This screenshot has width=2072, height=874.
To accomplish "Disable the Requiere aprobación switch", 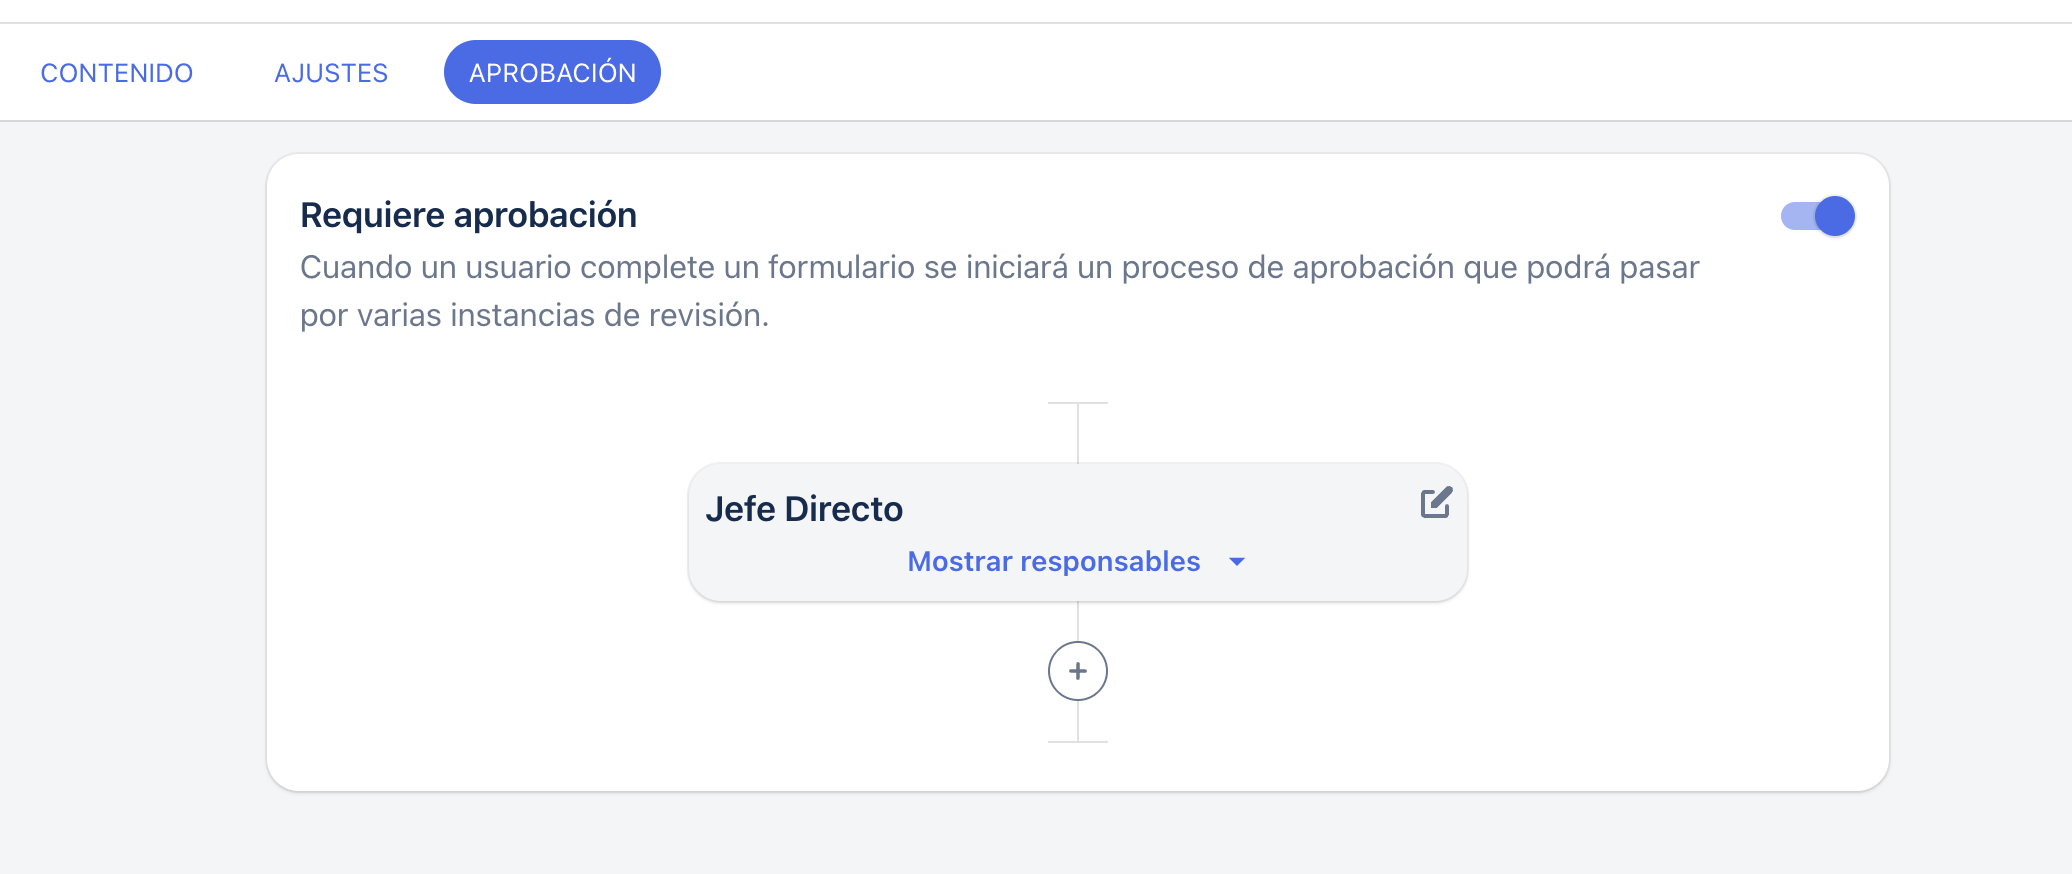I will (1817, 216).
